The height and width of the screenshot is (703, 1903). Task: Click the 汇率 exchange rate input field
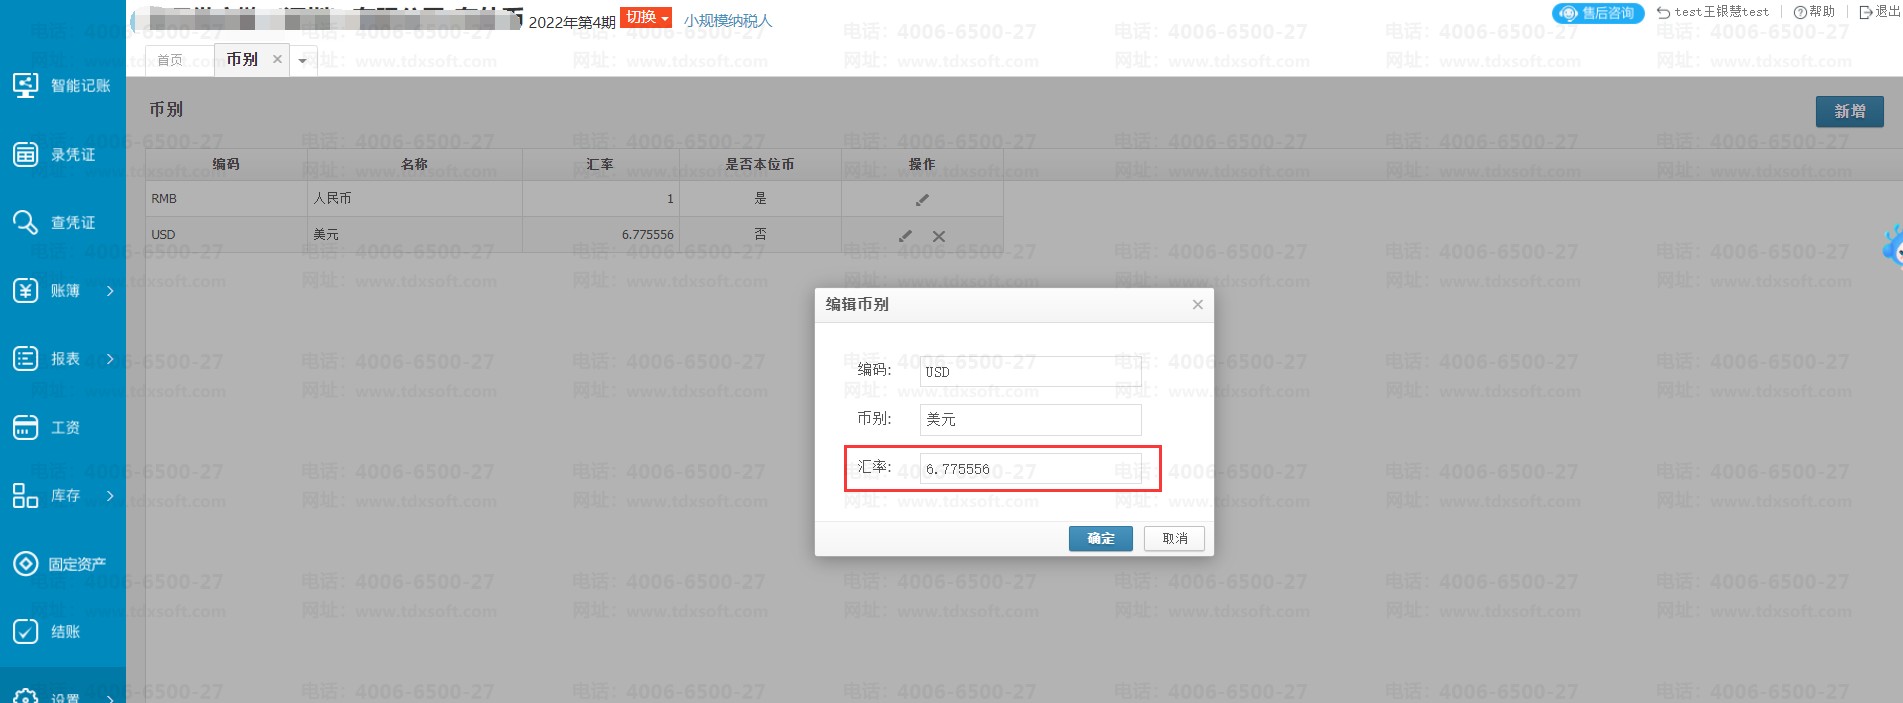tap(1030, 469)
